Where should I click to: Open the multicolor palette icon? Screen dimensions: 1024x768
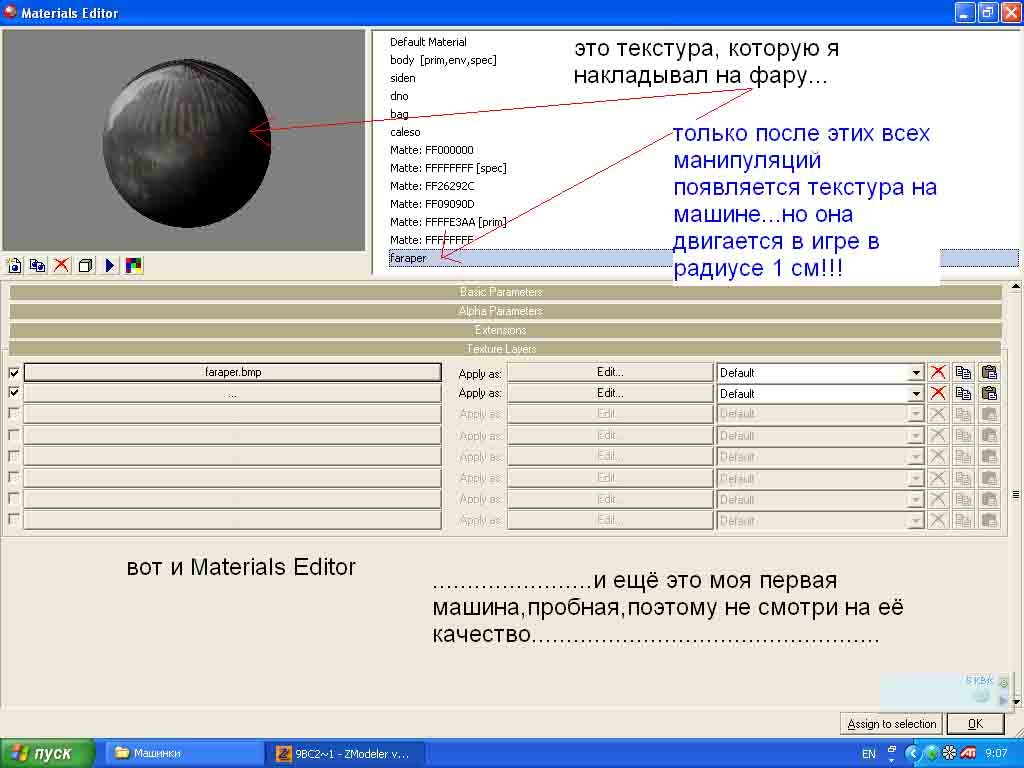(134, 265)
